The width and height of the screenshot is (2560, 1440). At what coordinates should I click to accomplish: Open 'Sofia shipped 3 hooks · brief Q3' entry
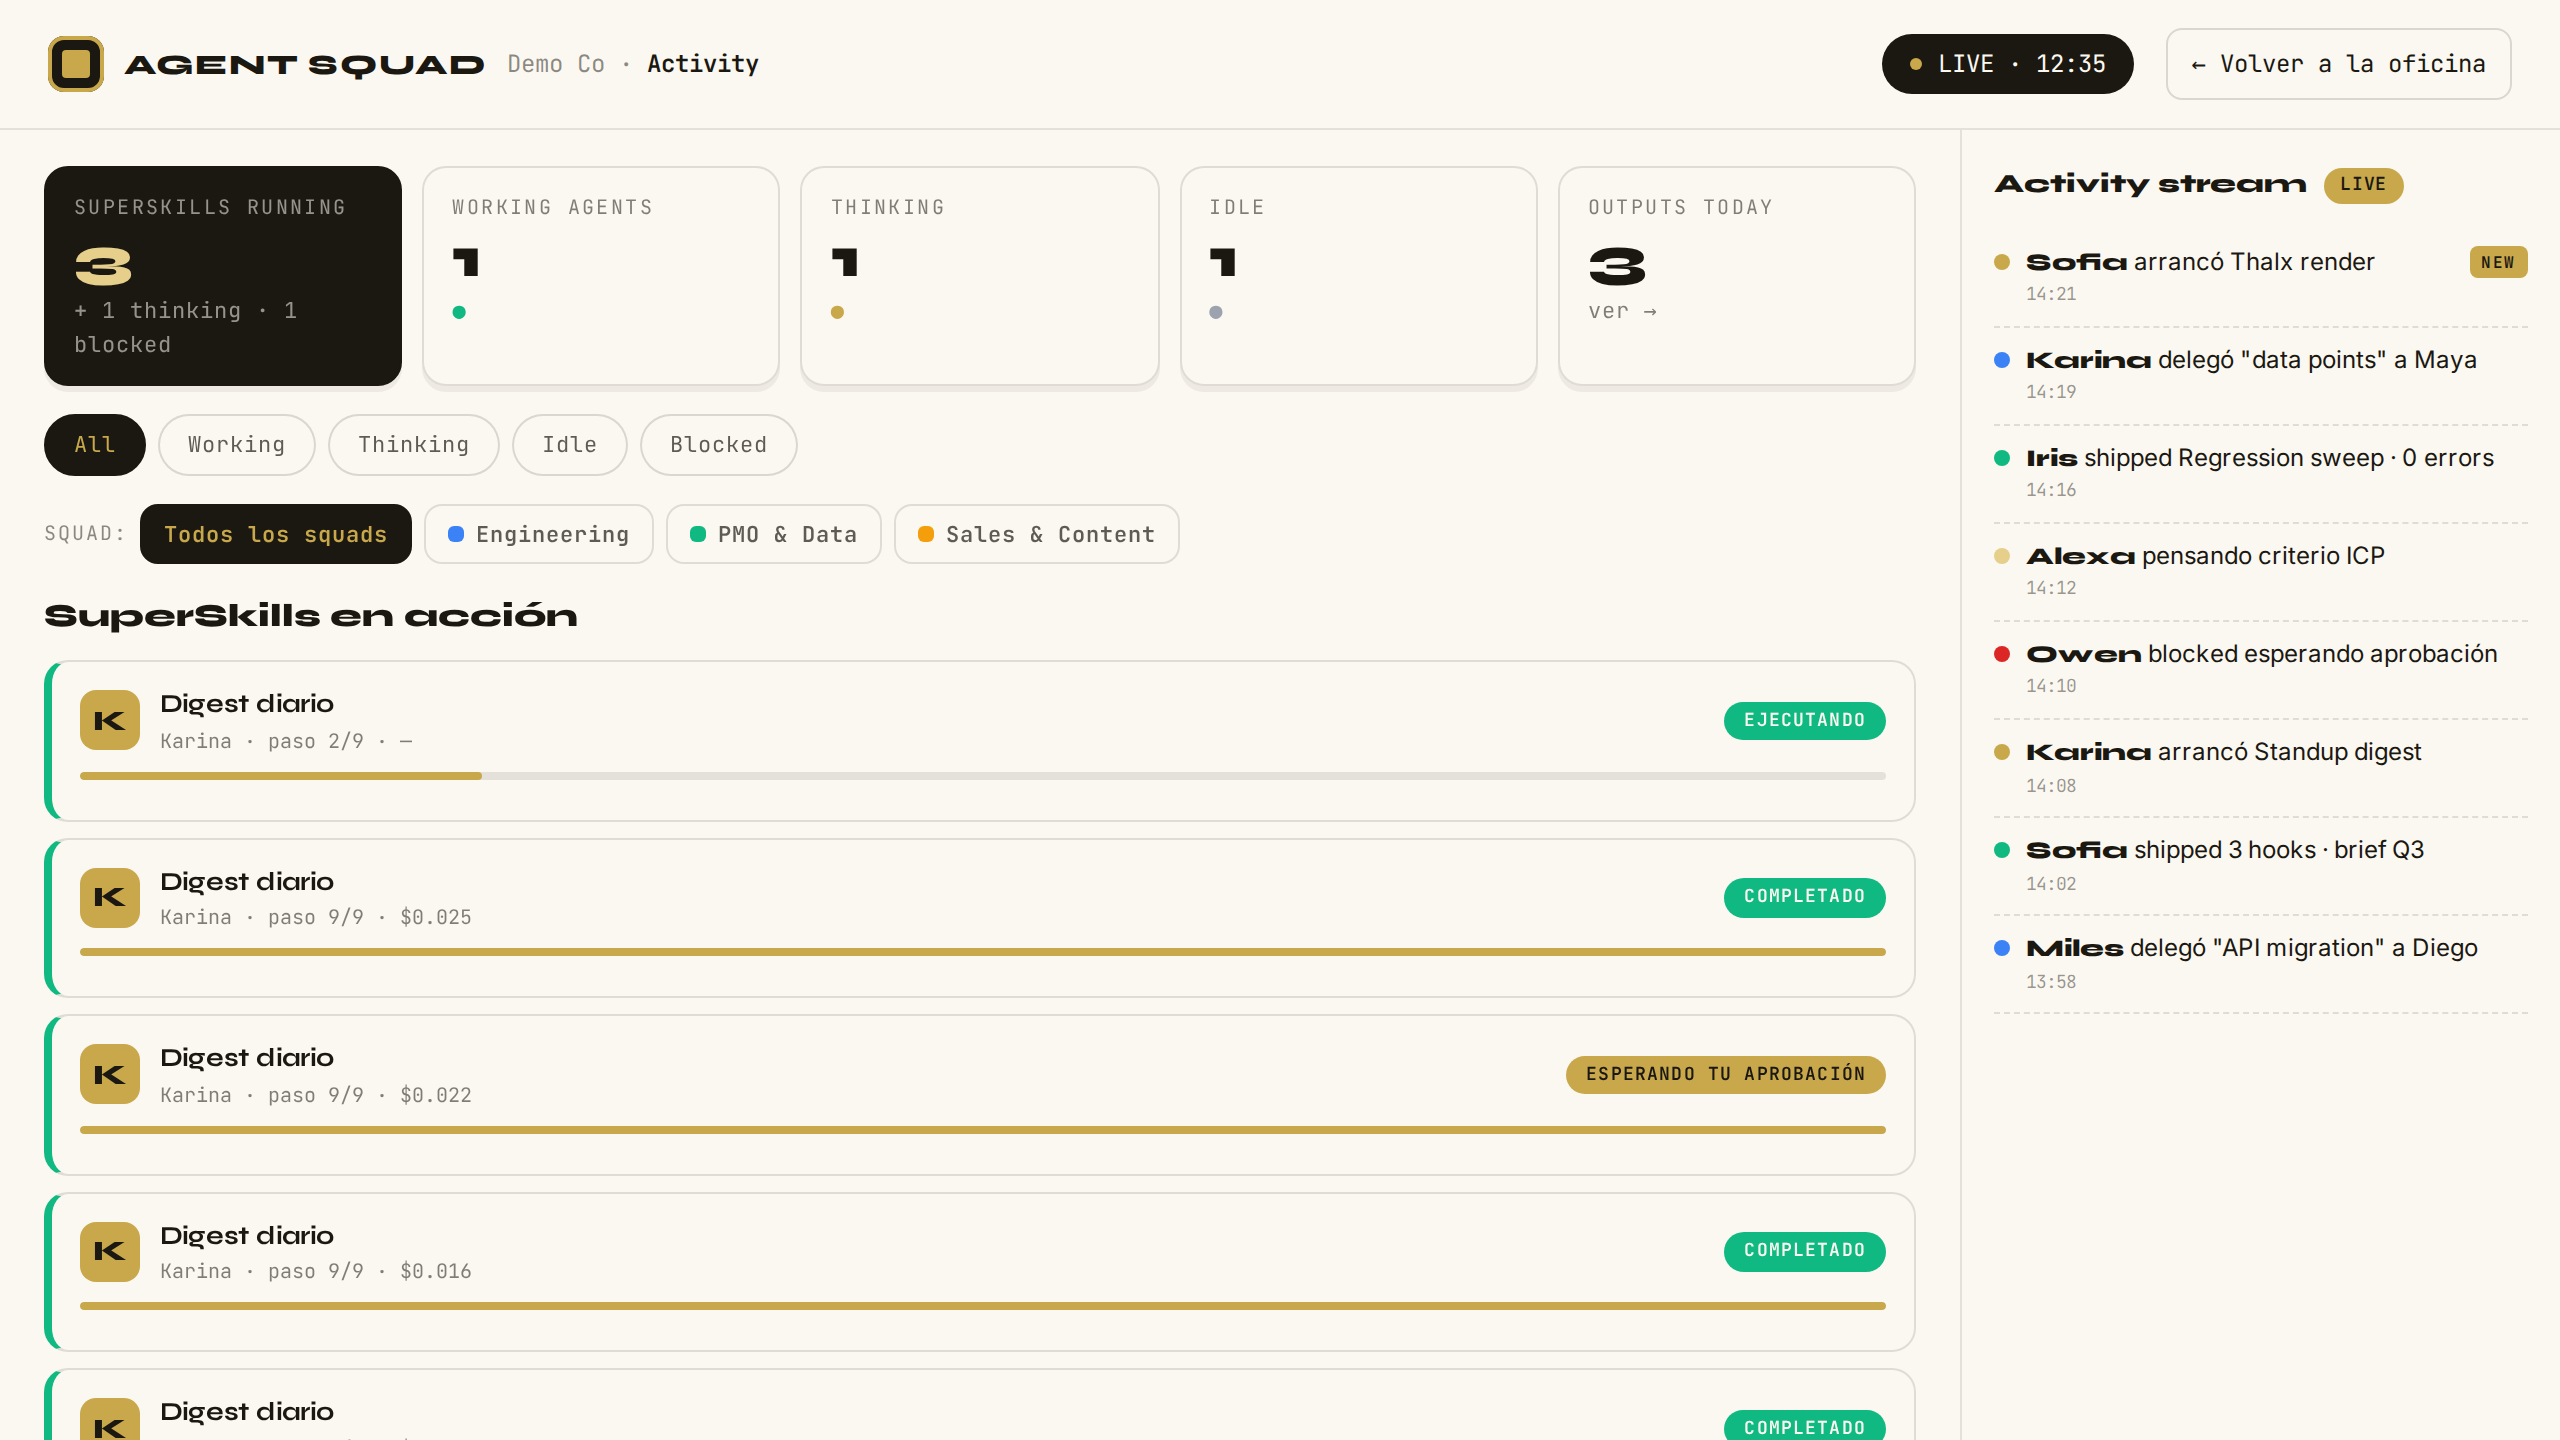pyautogui.click(x=2261, y=866)
